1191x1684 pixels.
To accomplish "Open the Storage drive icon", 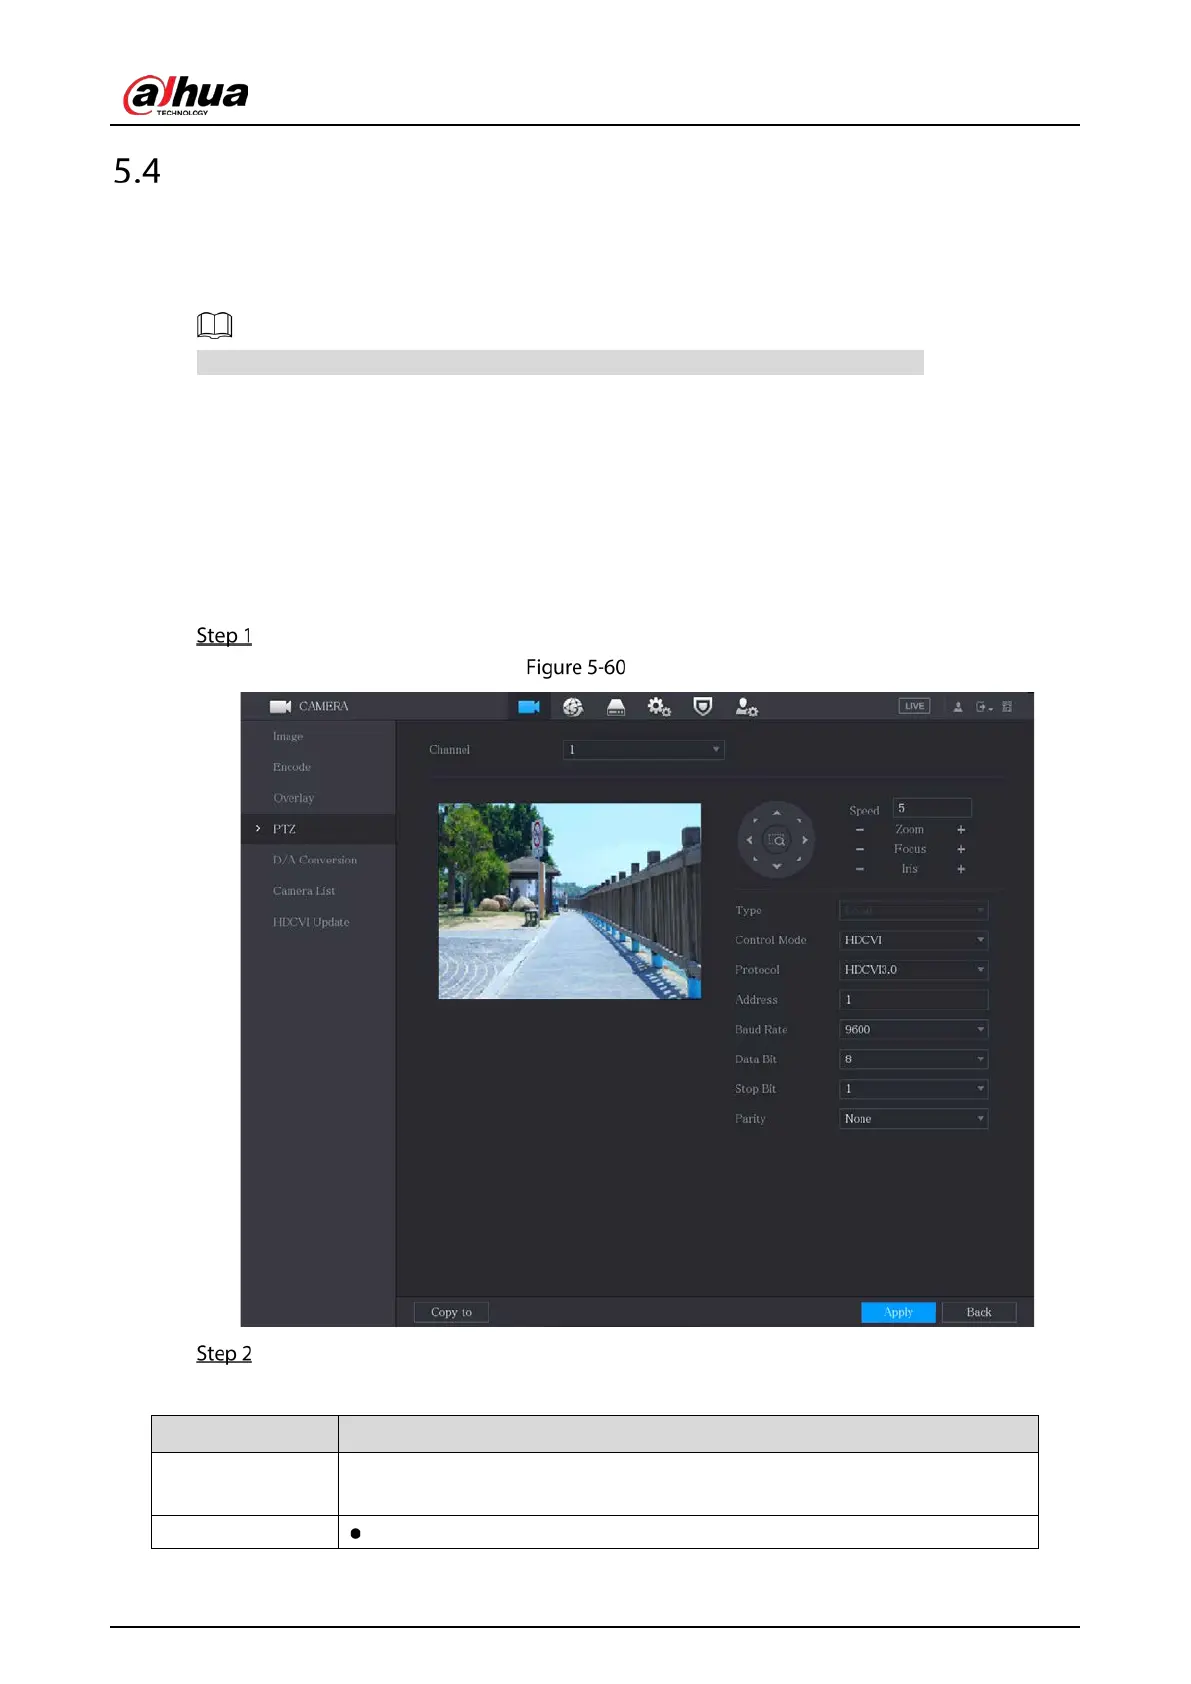I will 616,707.
